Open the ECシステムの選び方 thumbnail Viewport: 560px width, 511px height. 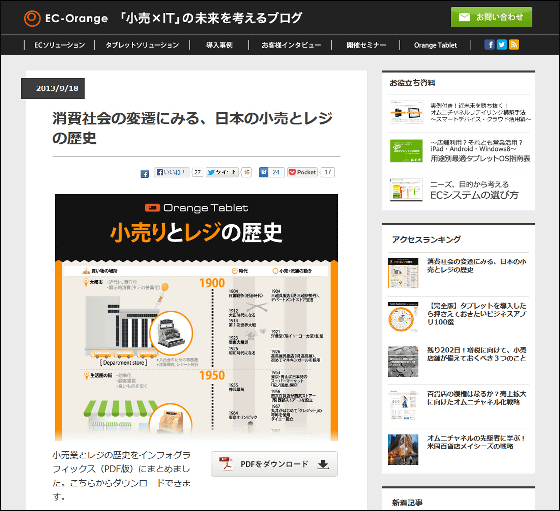406,190
